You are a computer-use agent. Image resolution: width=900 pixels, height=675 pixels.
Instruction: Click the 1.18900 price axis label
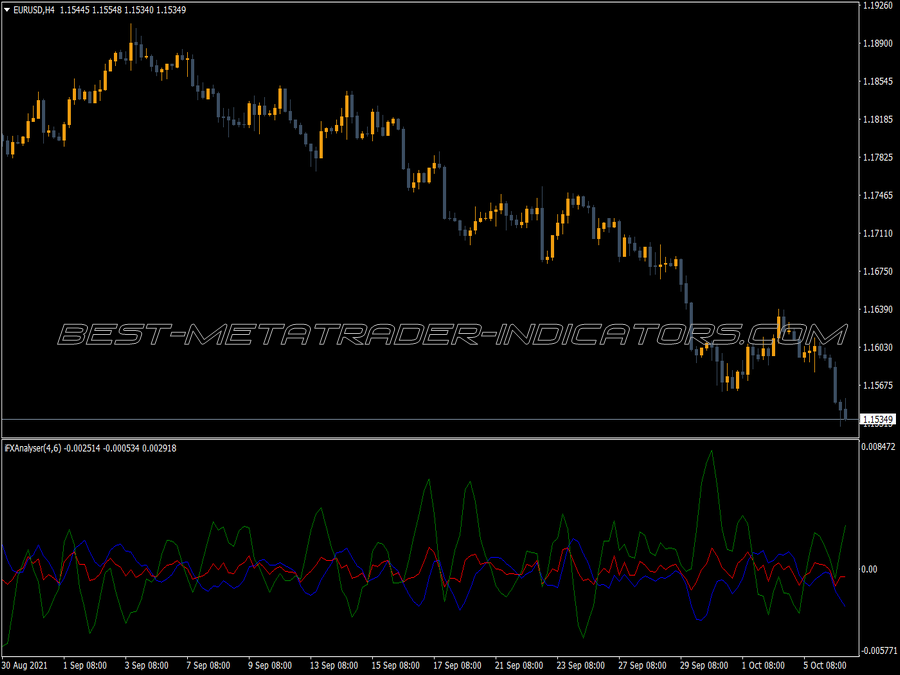point(878,44)
